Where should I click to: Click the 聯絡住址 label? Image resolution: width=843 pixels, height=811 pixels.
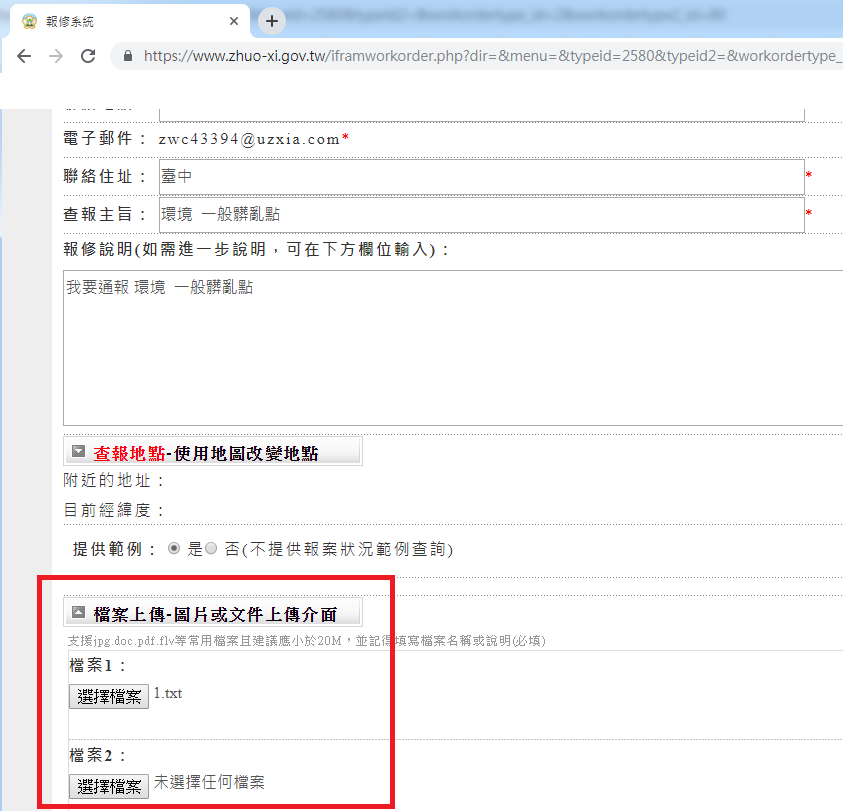pos(104,176)
